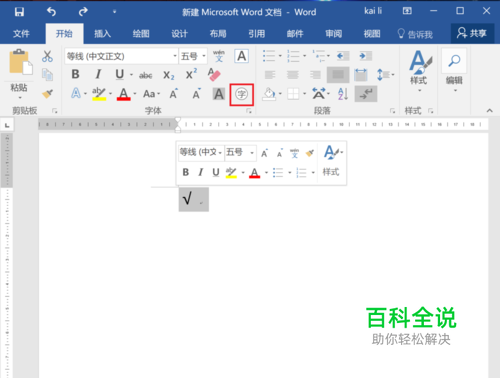Toggle strikethrough abc formatting
Viewport: 500px width, 378px height.
pyautogui.click(x=146, y=75)
